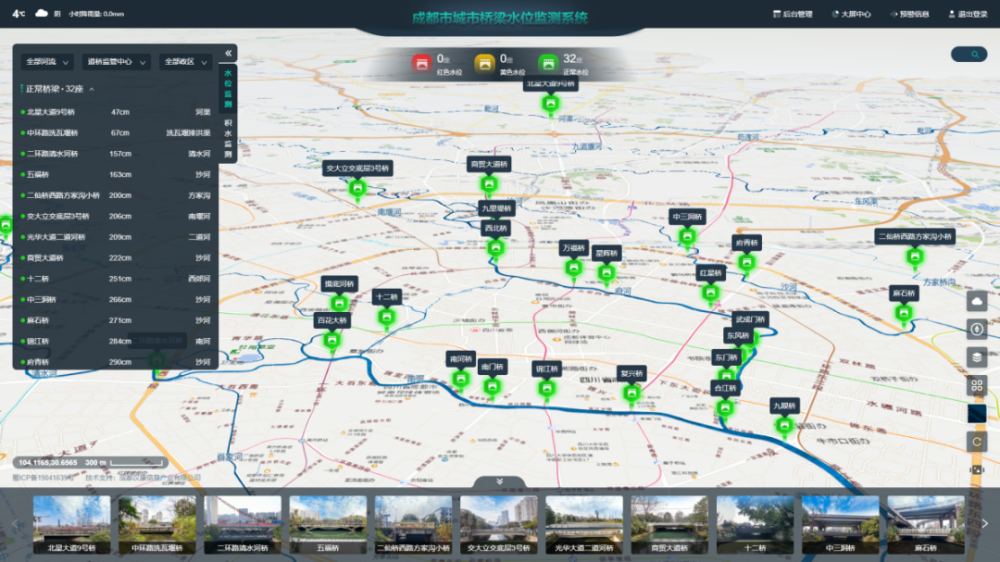Select list row 光华大道二道河桥 209cm
The height and width of the screenshot is (562, 1000).
point(115,237)
